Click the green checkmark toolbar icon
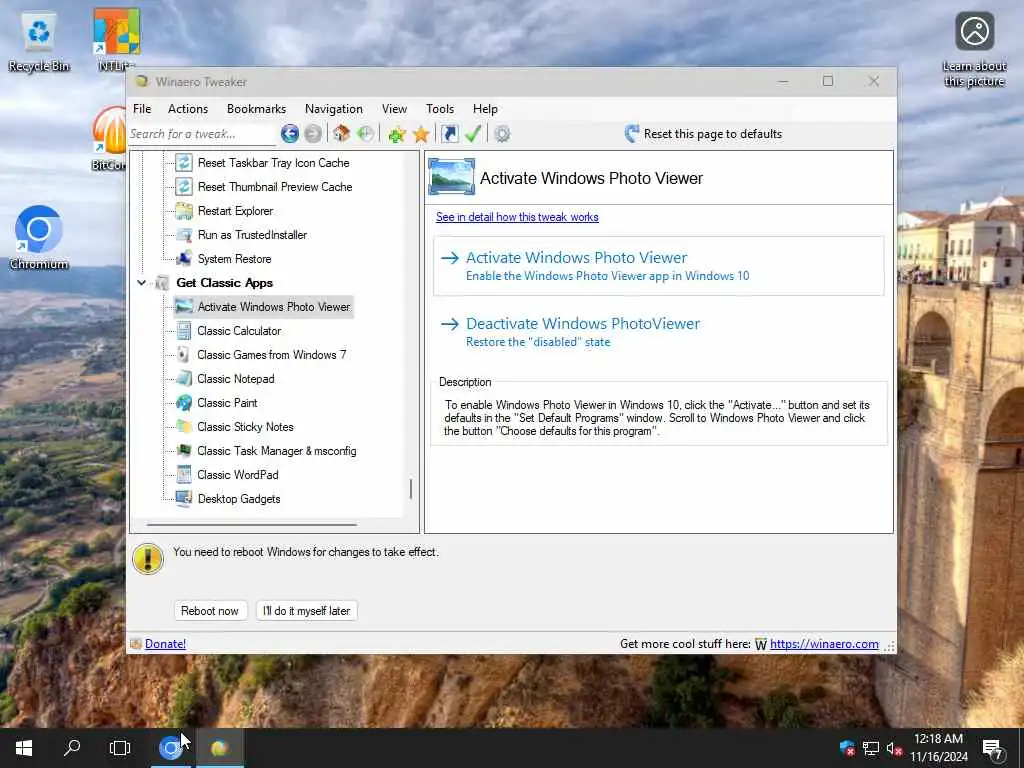 (473, 134)
